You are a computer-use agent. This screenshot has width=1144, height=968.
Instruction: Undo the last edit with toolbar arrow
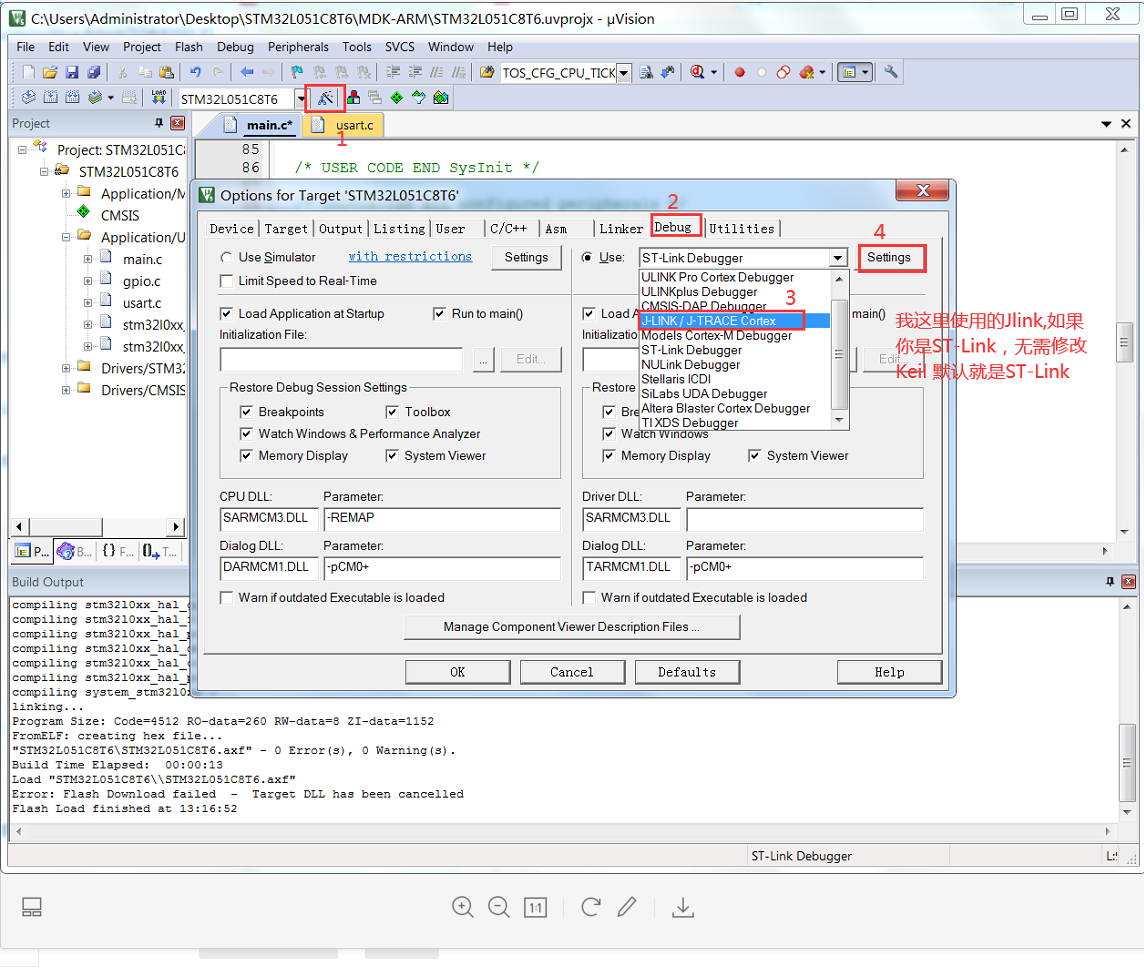point(196,72)
